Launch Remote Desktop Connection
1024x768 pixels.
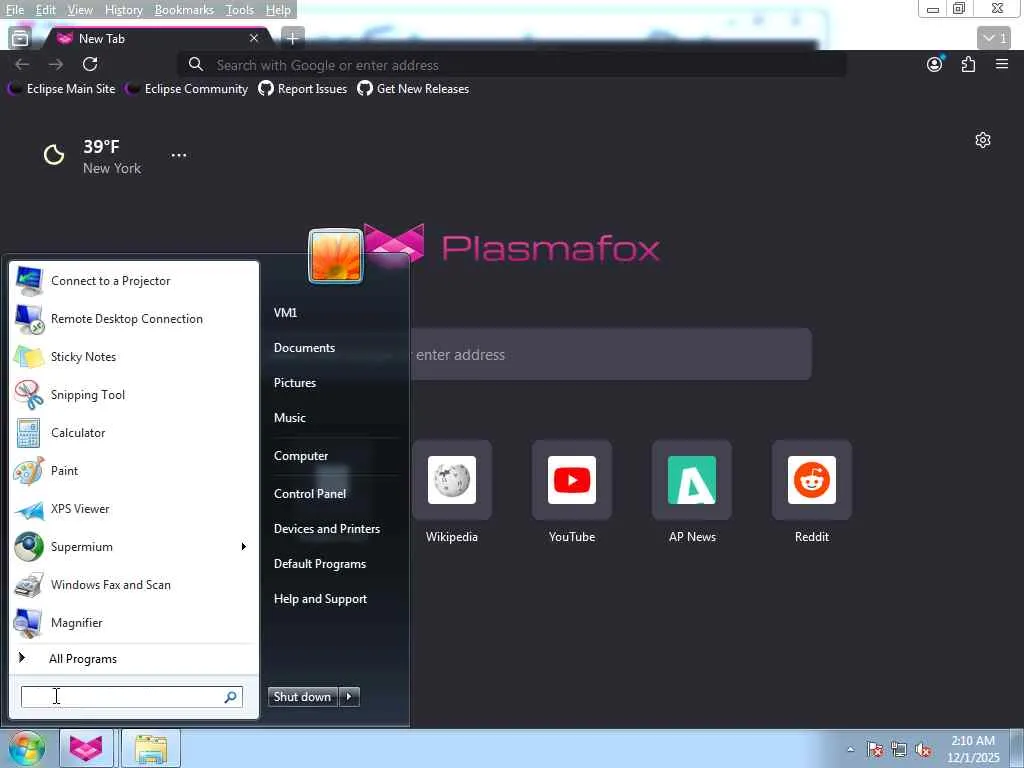(133, 319)
